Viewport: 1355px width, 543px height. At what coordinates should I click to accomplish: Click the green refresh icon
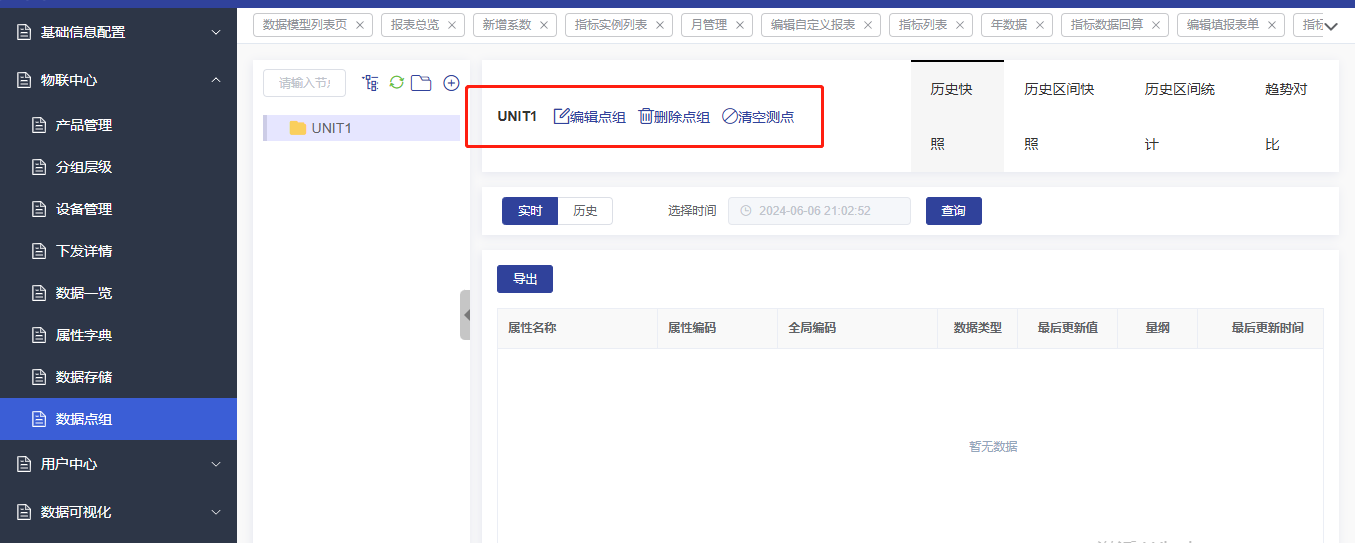[x=396, y=83]
